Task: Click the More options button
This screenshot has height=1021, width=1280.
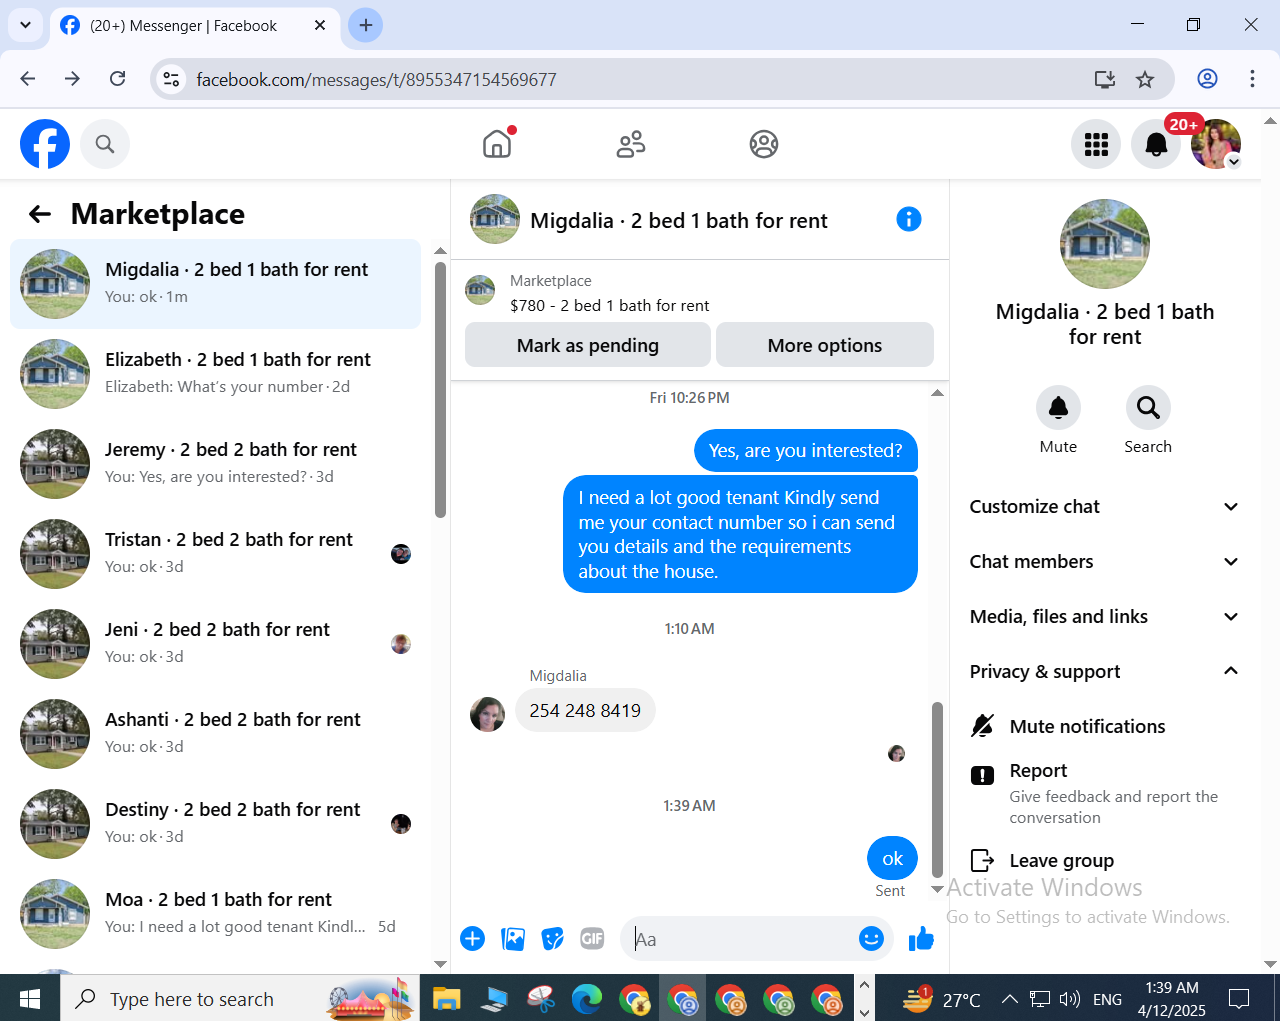Action: [x=825, y=345]
